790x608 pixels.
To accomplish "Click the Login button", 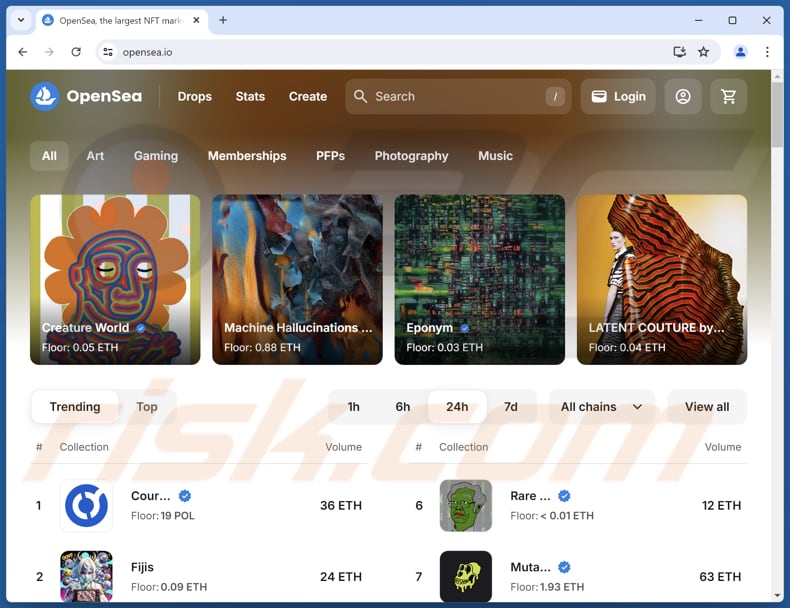I will [618, 96].
